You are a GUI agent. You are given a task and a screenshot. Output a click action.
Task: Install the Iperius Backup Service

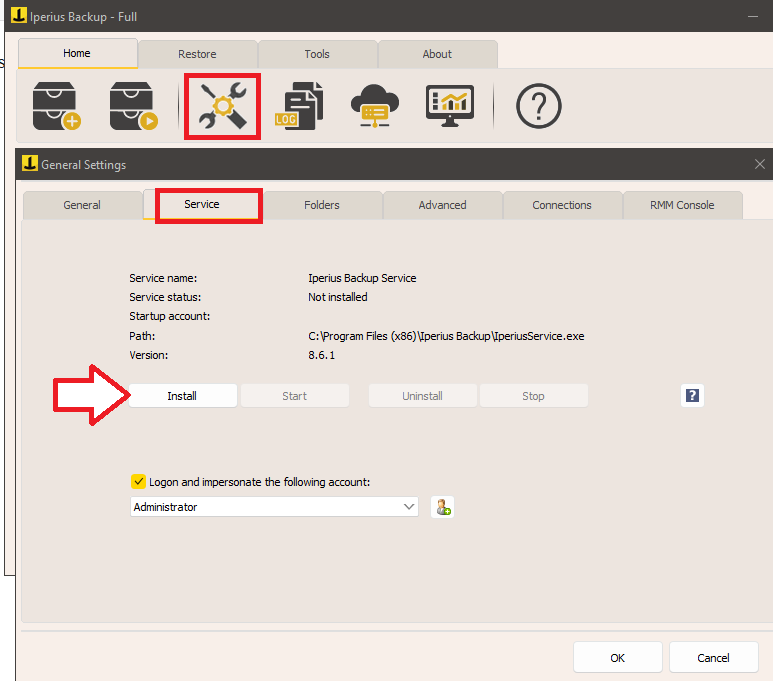[x=183, y=396]
